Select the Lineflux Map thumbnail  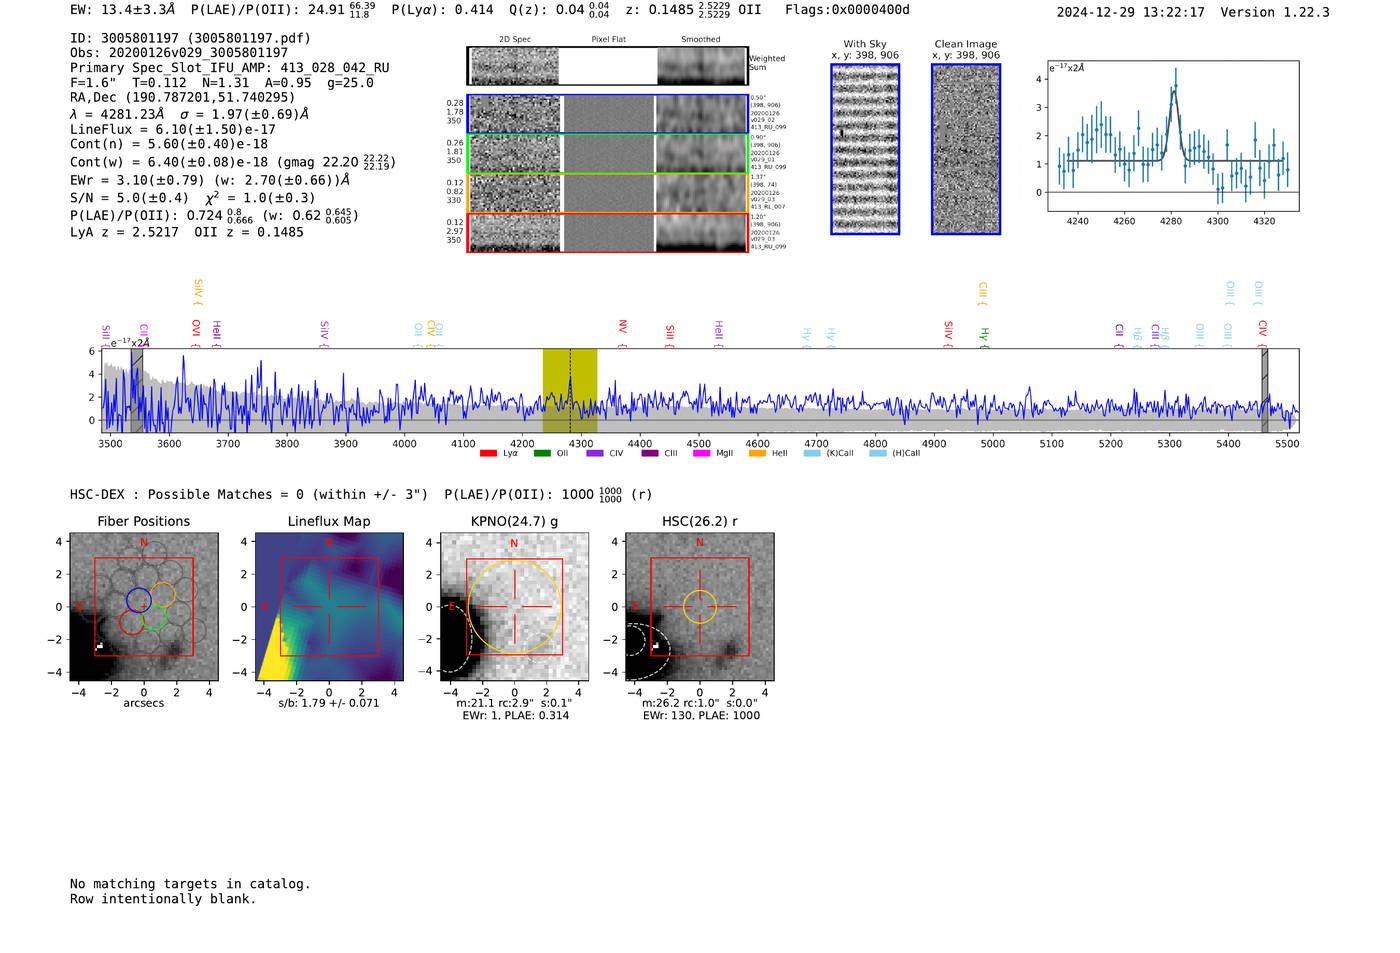[x=329, y=607]
